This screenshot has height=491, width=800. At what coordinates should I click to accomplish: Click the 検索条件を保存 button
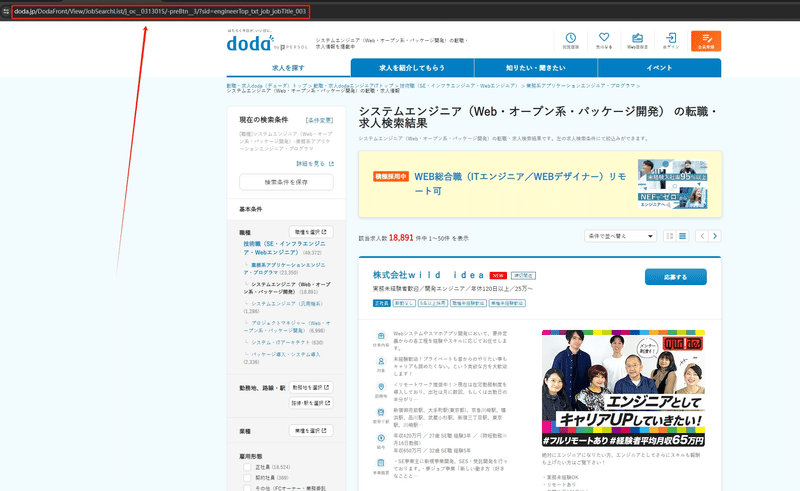pos(286,182)
